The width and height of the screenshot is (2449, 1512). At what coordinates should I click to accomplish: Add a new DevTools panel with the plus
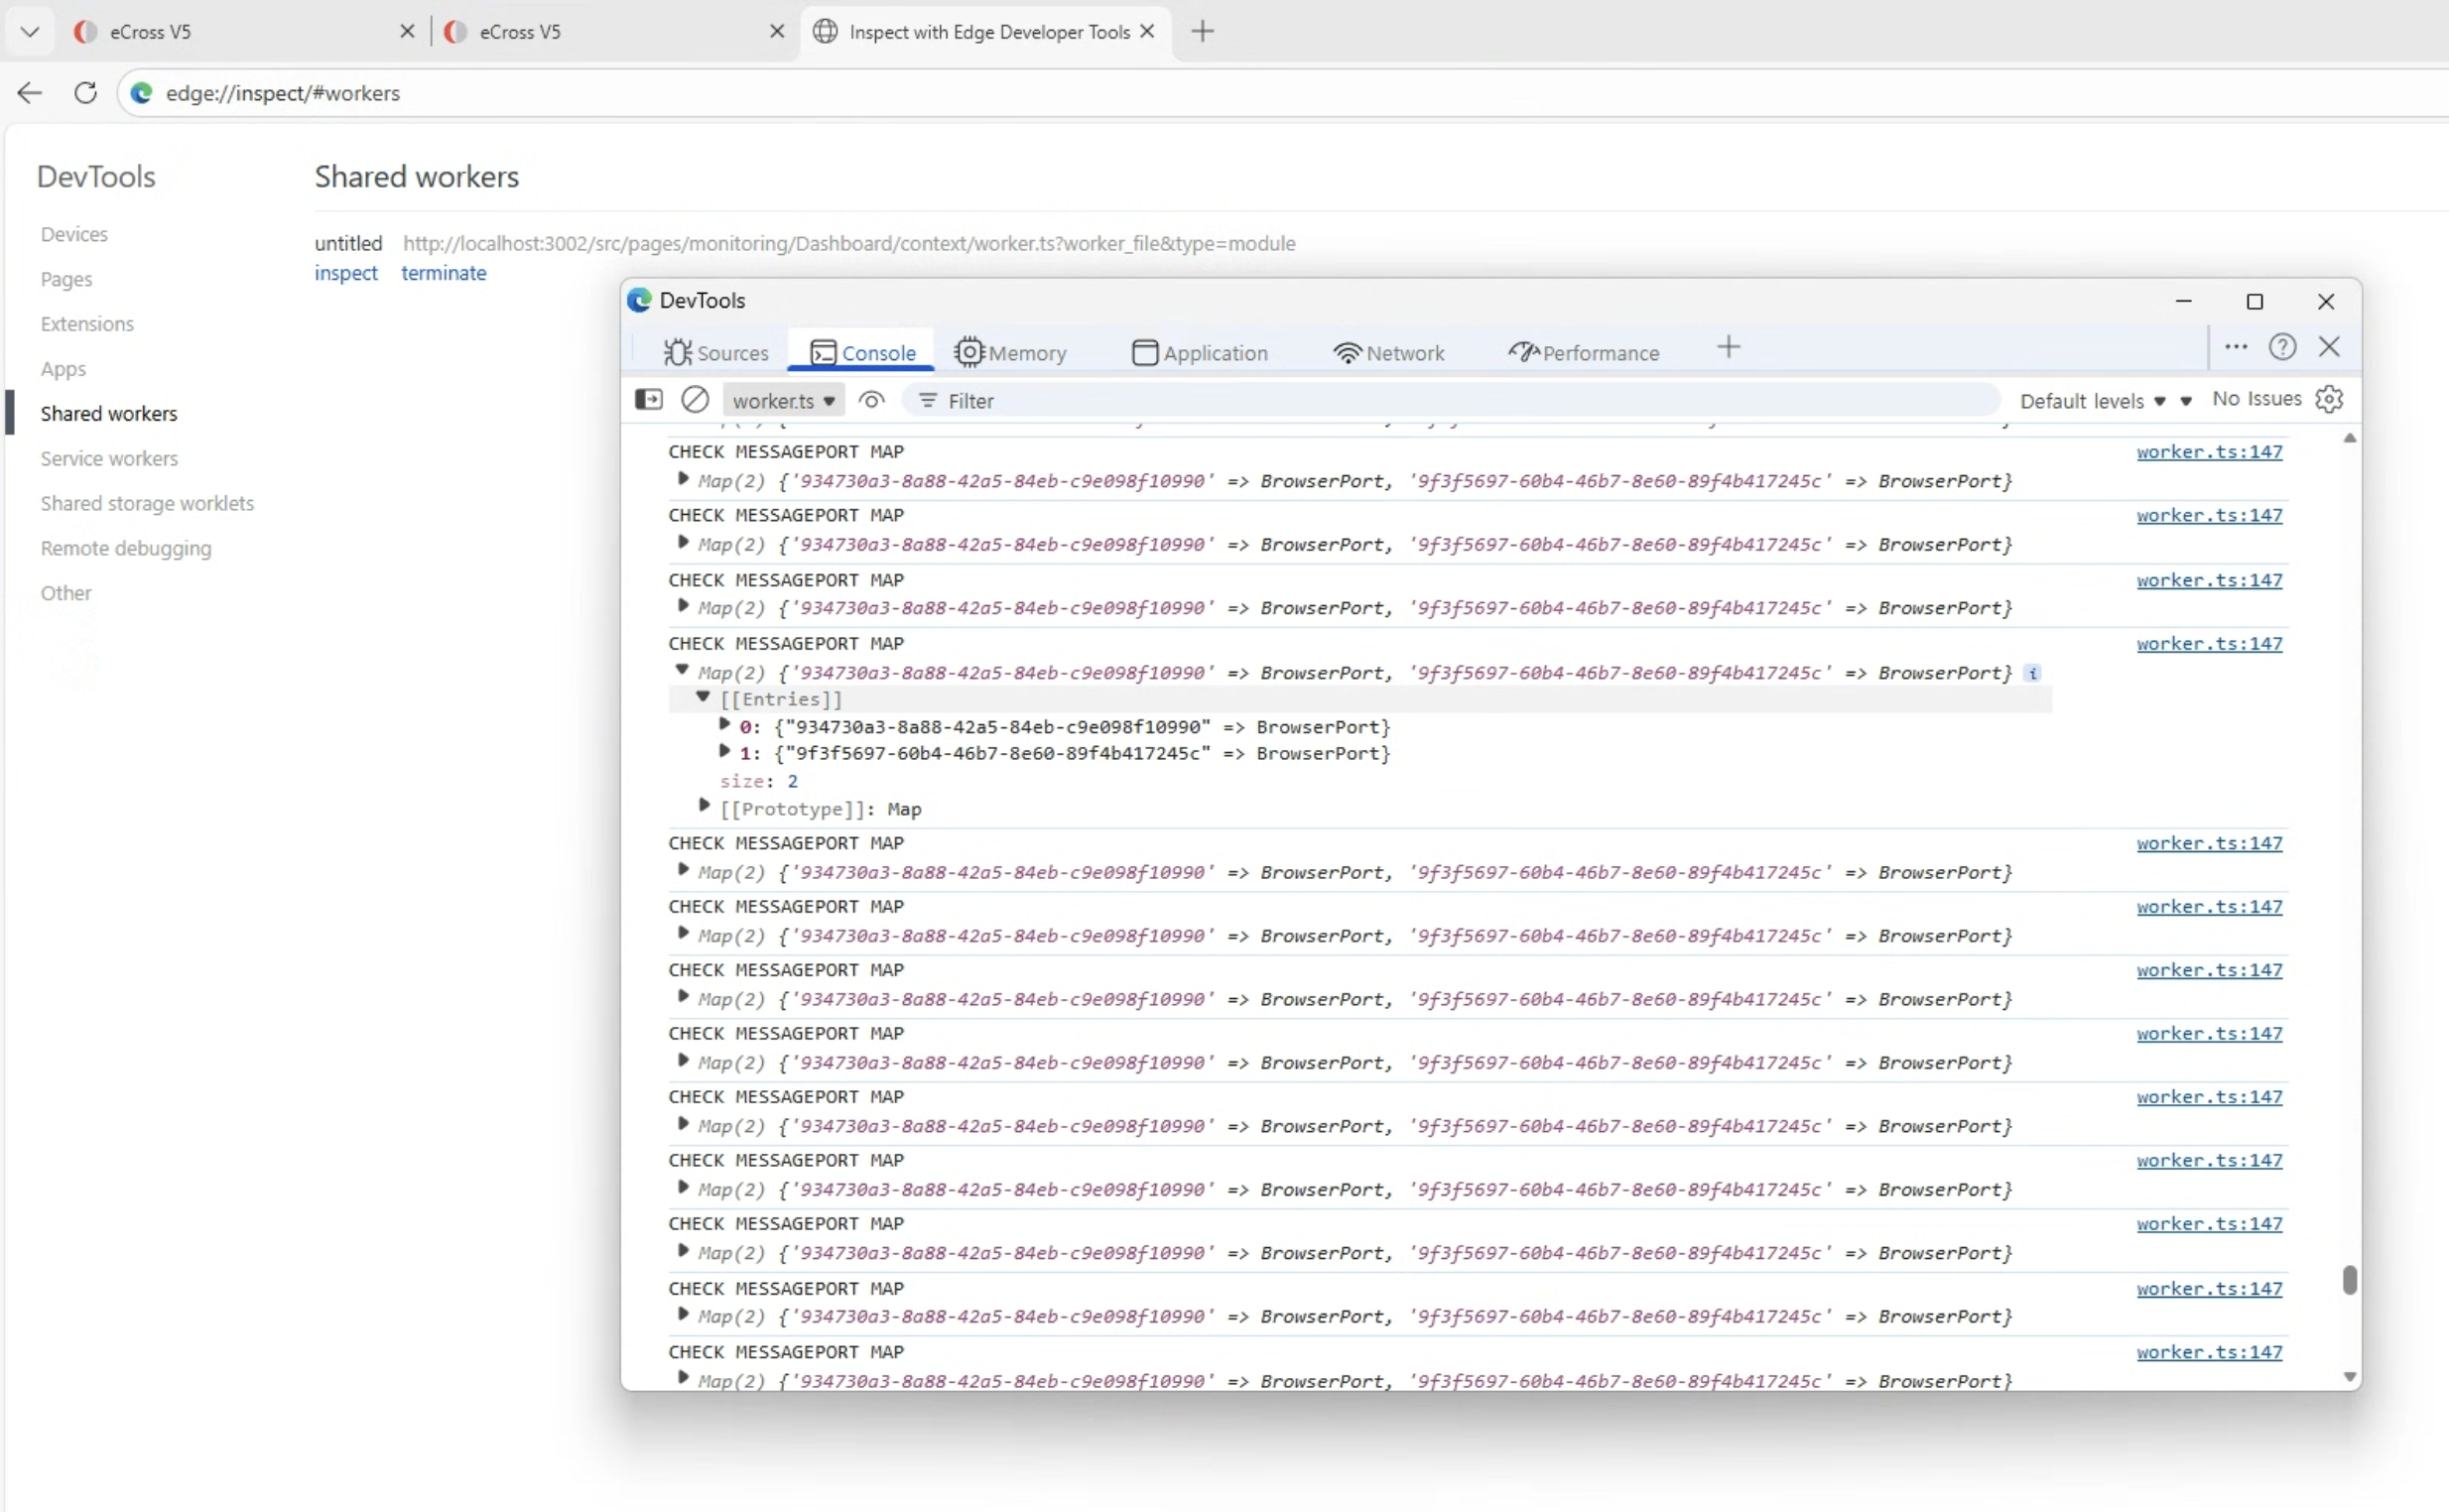pos(1728,347)
